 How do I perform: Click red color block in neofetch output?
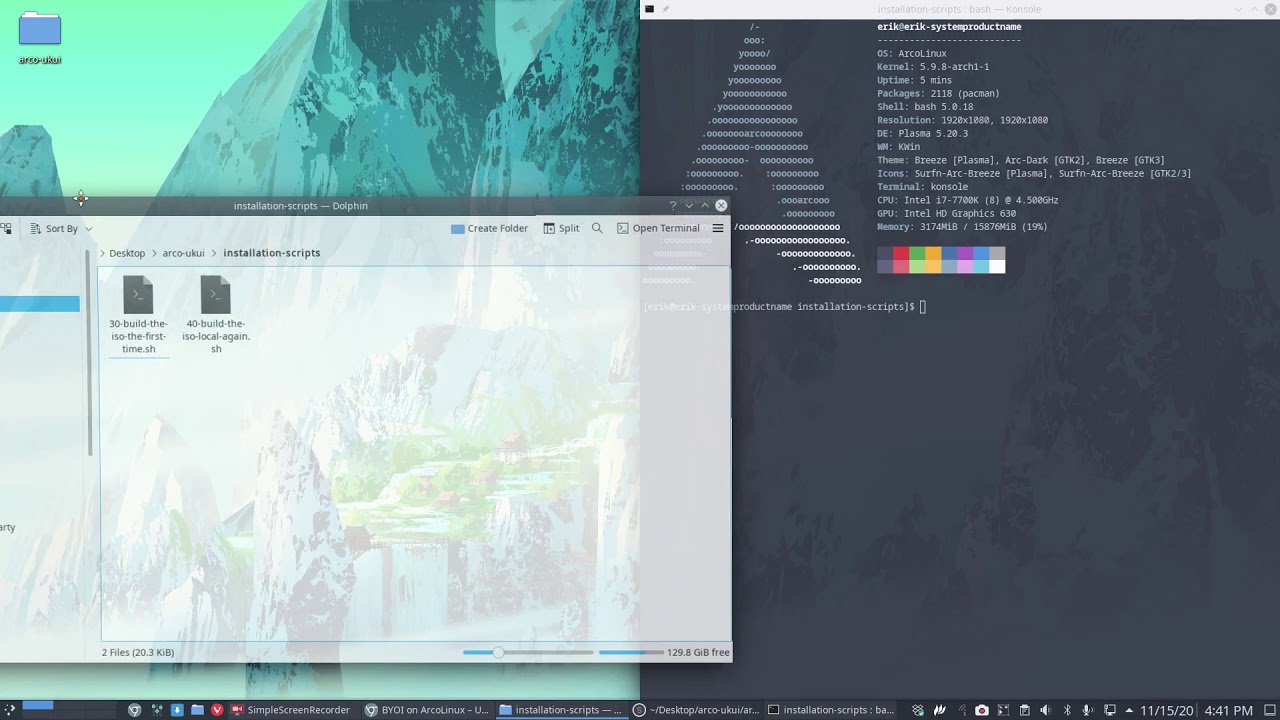(900, 254)
